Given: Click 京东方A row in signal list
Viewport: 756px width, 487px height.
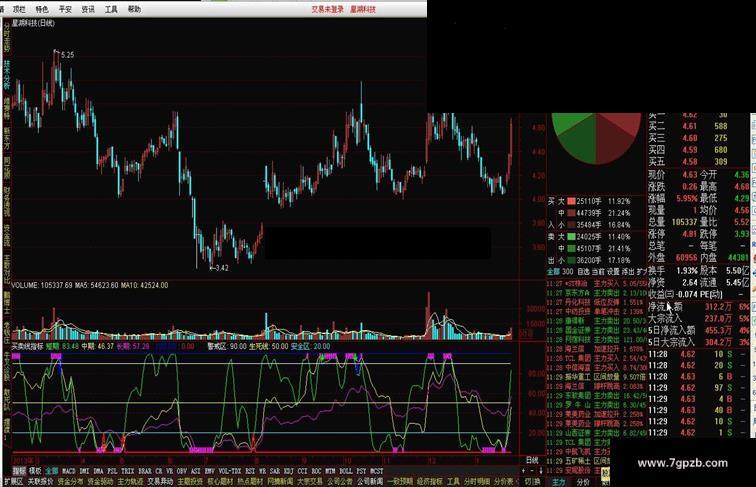Looking at the screenshot, I should pyautogui.click(x=596, y=293).
